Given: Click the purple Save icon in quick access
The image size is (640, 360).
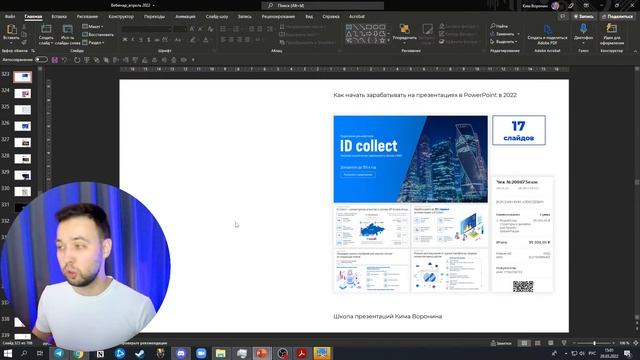Looking at the screenshot, I should point(54,60).
